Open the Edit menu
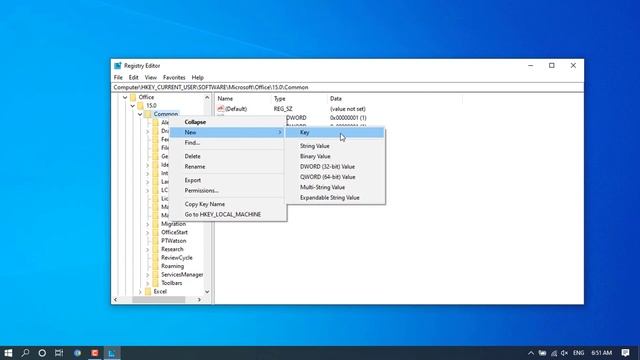 [x=133, y=77]
